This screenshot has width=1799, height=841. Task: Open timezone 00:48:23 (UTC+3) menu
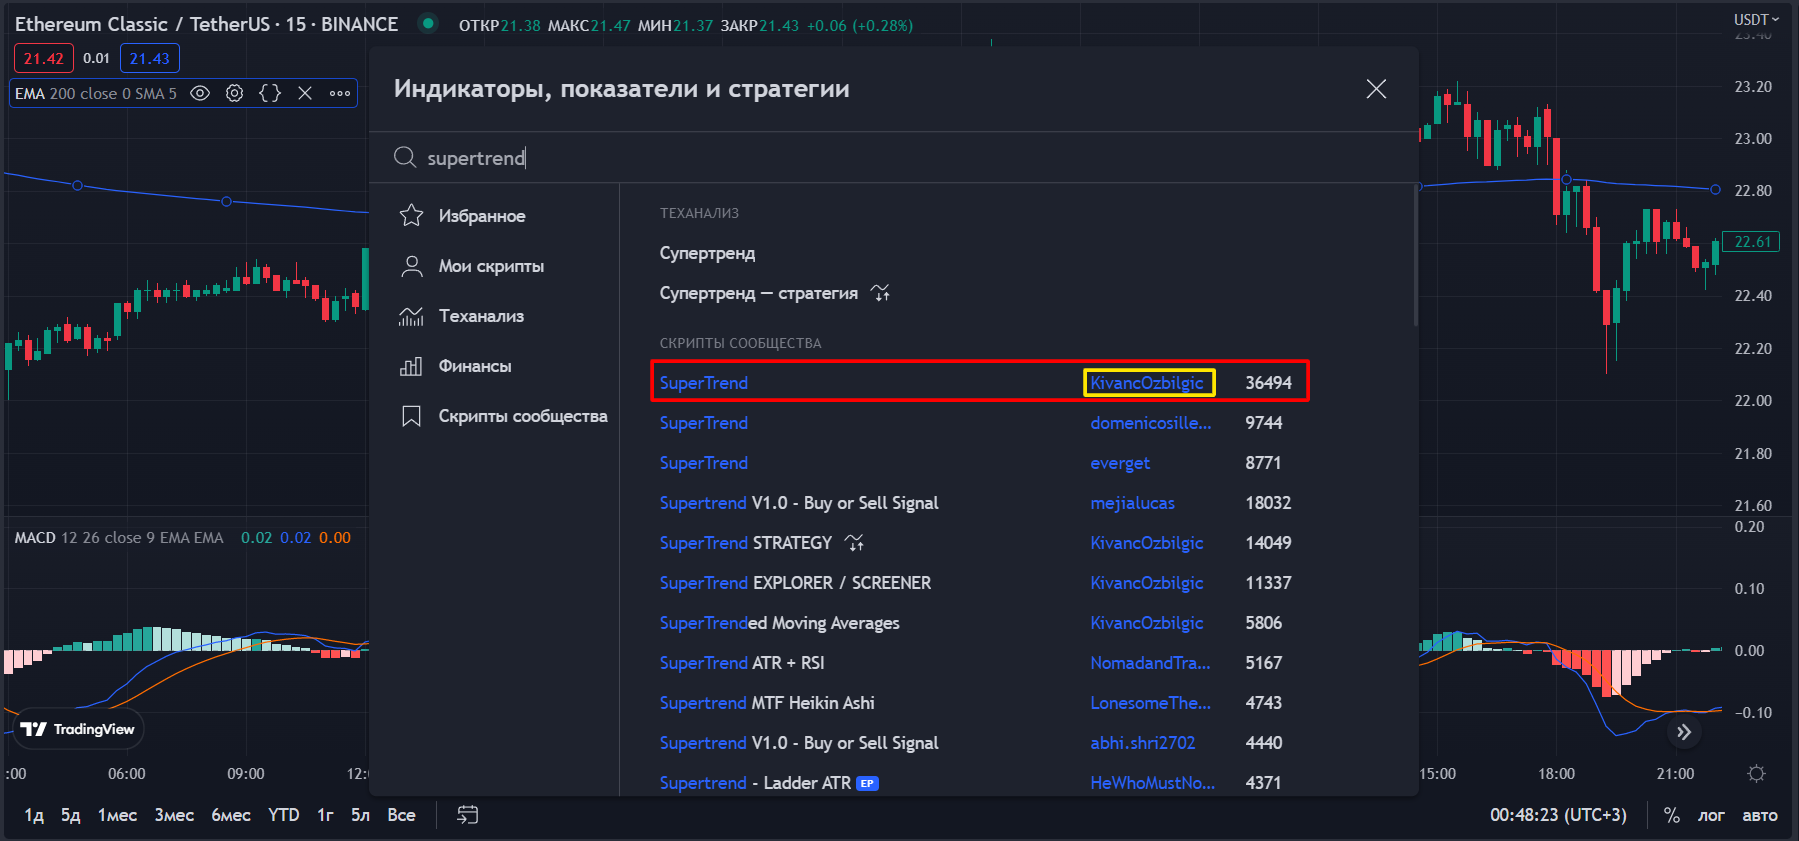tap(1558, 815)
